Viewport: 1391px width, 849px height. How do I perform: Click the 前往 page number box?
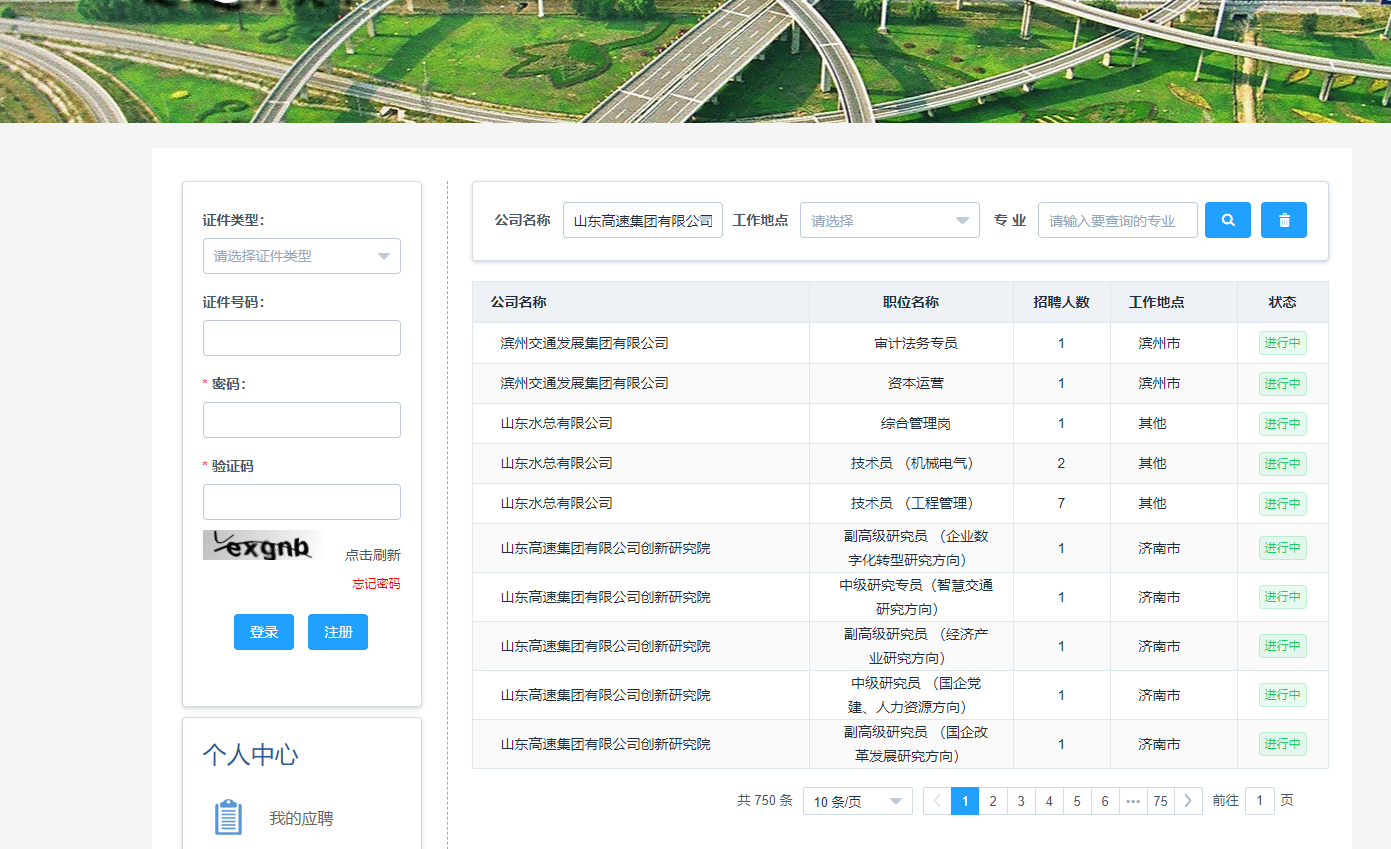click(x=1260, y=801)
